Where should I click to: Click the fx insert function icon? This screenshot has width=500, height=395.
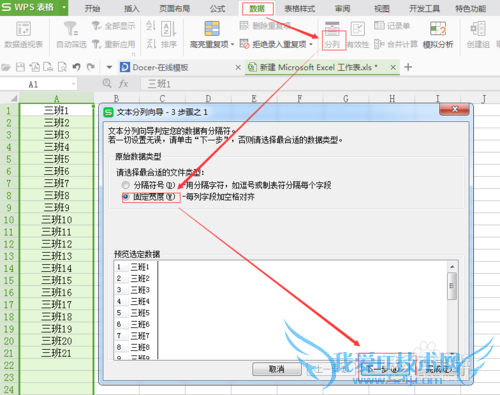coord(123,84)
